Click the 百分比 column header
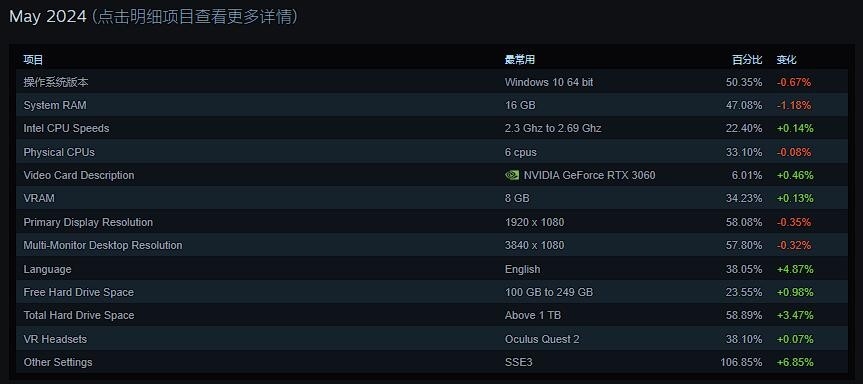Viewport: 863px width, 384px height. tap(747, 59)
